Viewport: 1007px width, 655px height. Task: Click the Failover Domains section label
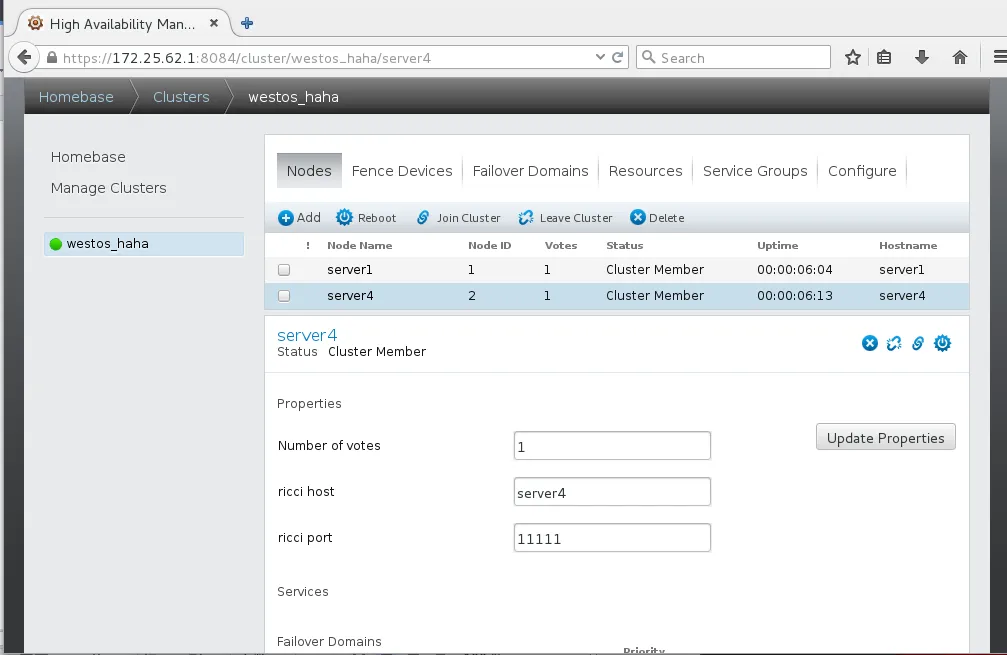(x=329, y=642)
